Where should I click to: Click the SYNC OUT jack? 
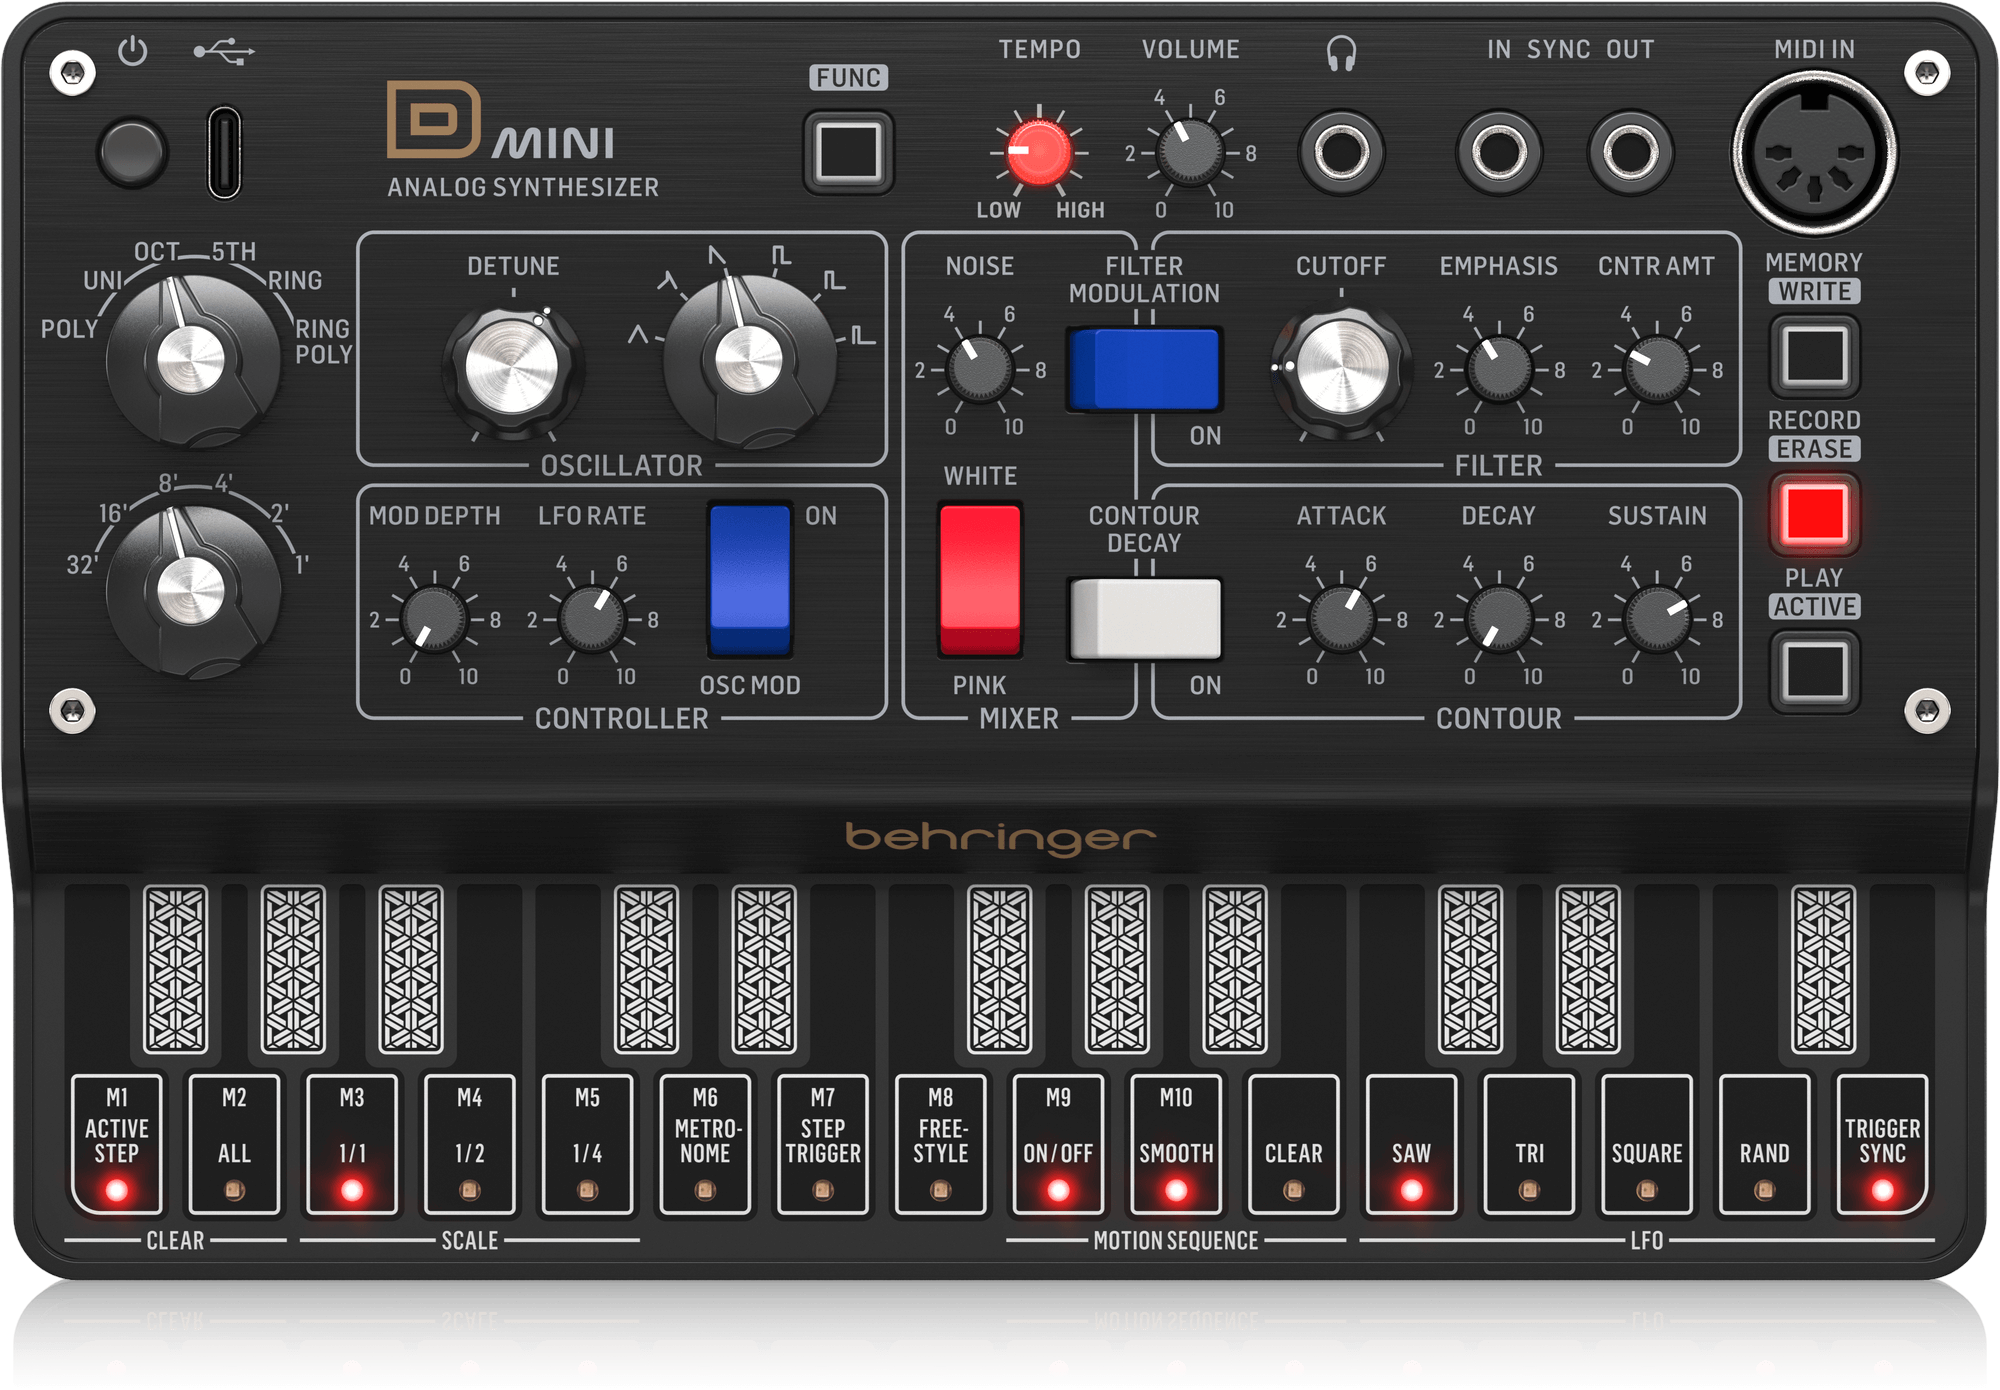click(1630, 152)
